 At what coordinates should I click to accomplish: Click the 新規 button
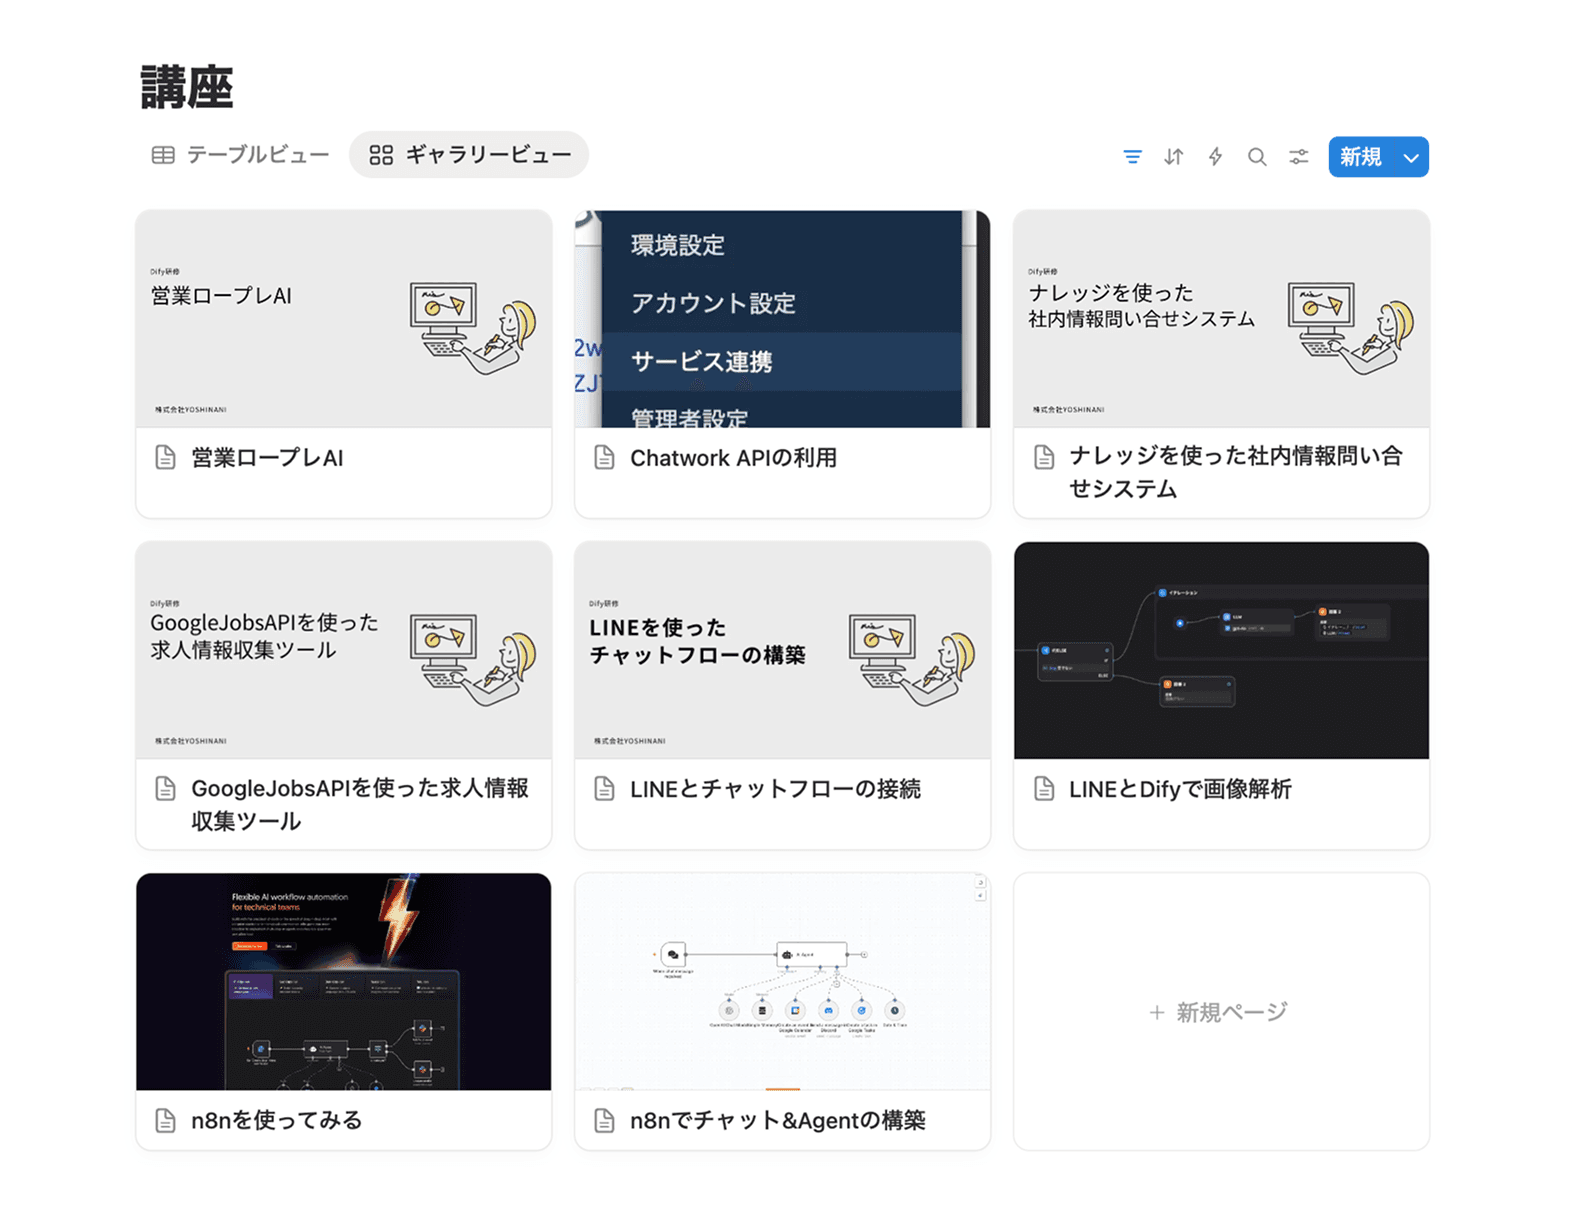1361,157
